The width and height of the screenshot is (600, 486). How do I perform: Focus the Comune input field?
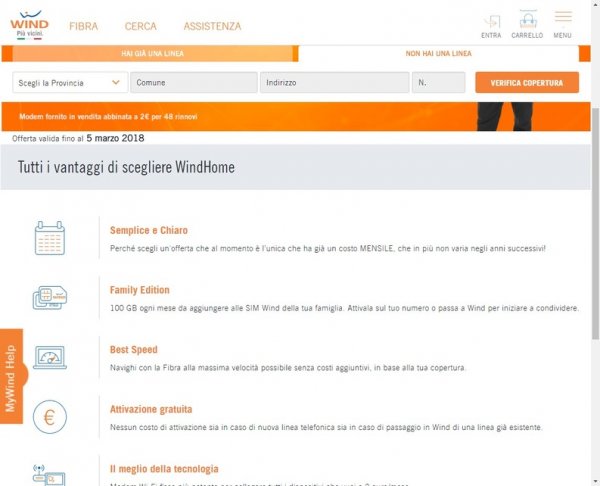tap(194, 83)
